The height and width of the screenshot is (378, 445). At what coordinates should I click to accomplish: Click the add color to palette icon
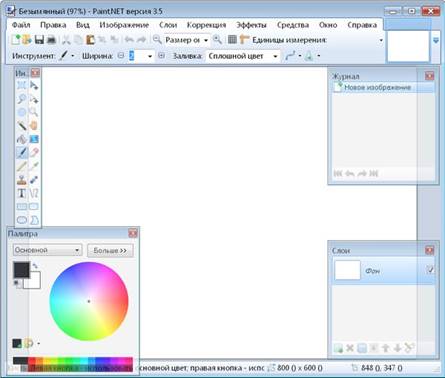point(17,343)
